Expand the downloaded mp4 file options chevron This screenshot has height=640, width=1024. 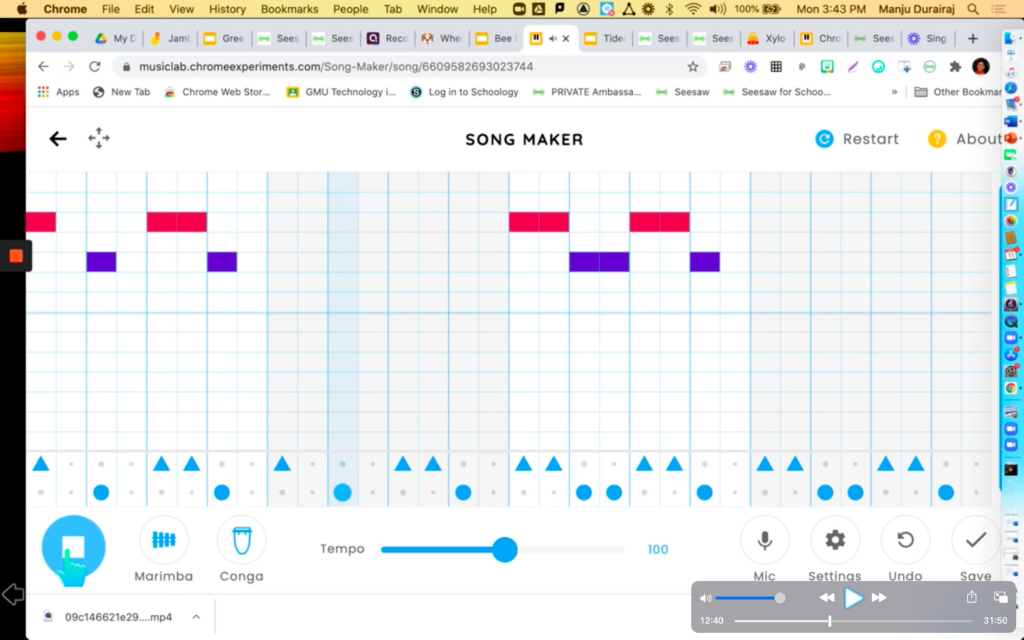[196, 617]
